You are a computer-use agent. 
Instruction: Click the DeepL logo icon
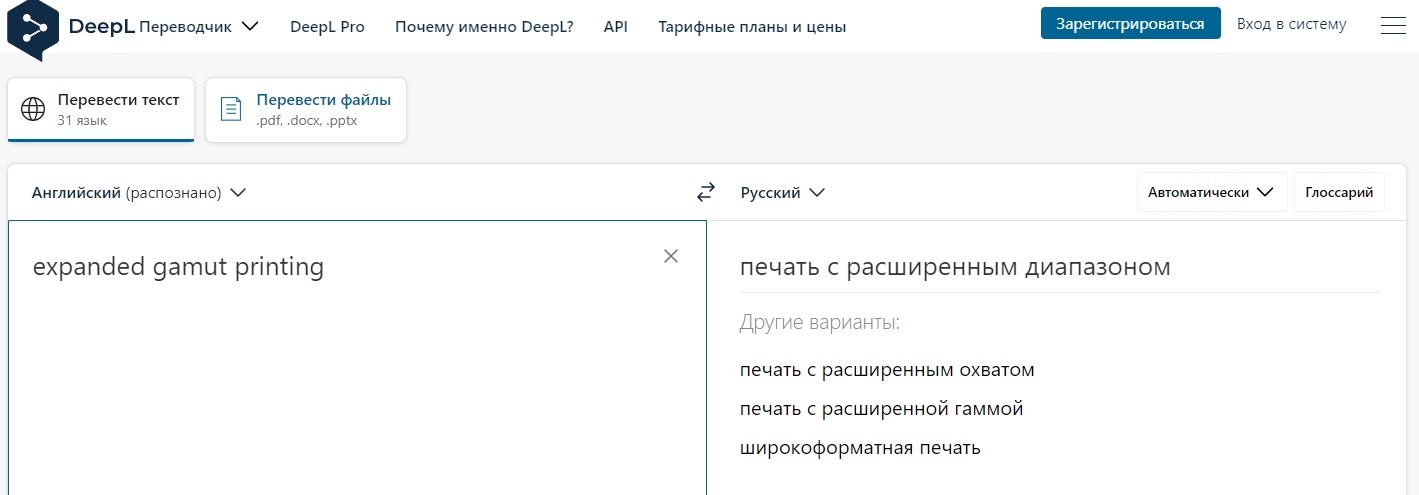click(x=33, y=24)
